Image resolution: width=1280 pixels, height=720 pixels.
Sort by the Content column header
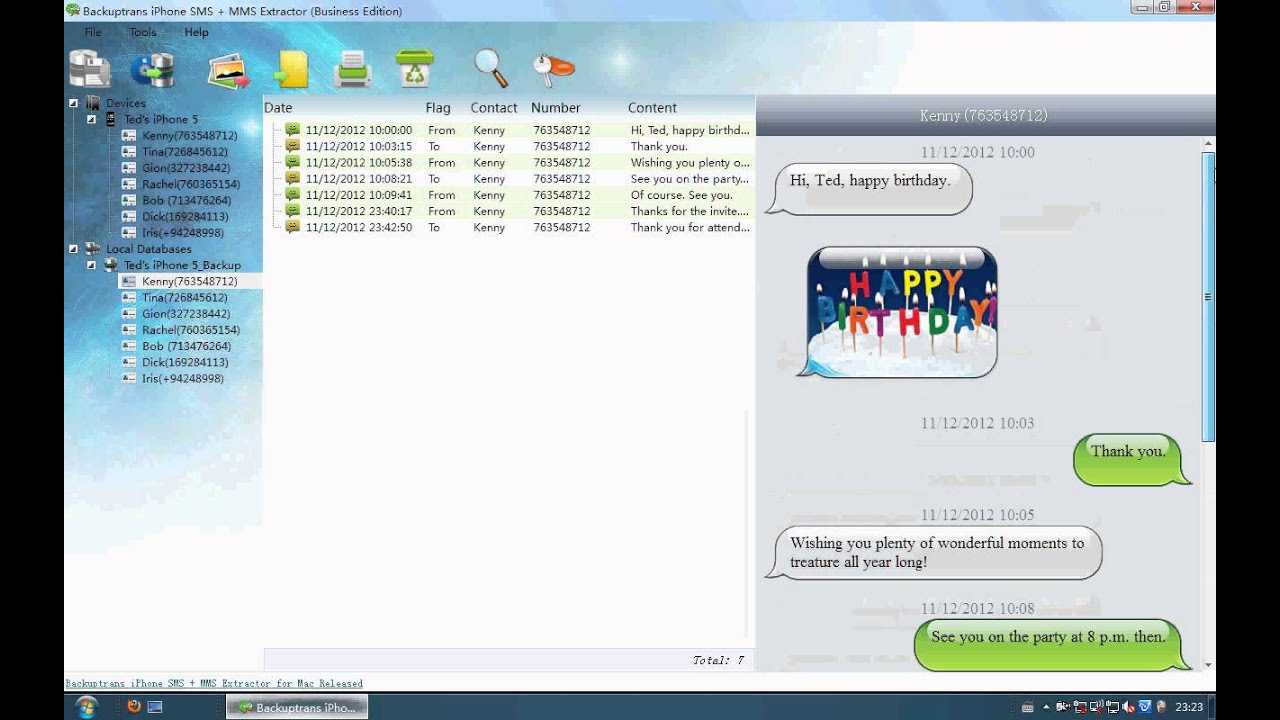(652, 108)
